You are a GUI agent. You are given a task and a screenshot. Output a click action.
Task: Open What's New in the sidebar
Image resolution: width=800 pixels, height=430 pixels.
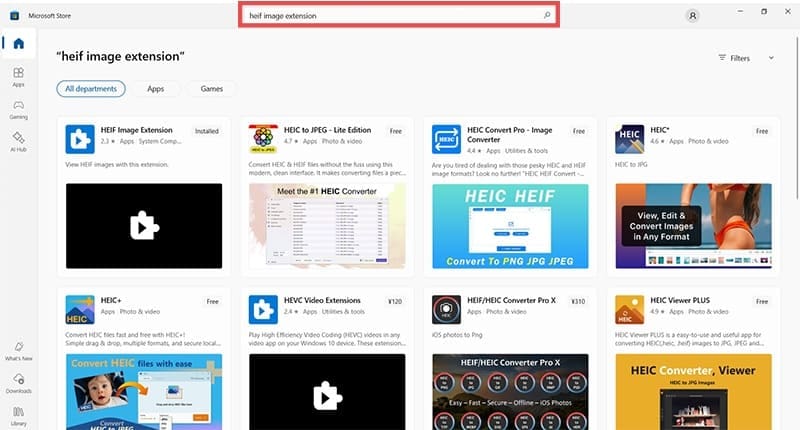click(18, 351)
